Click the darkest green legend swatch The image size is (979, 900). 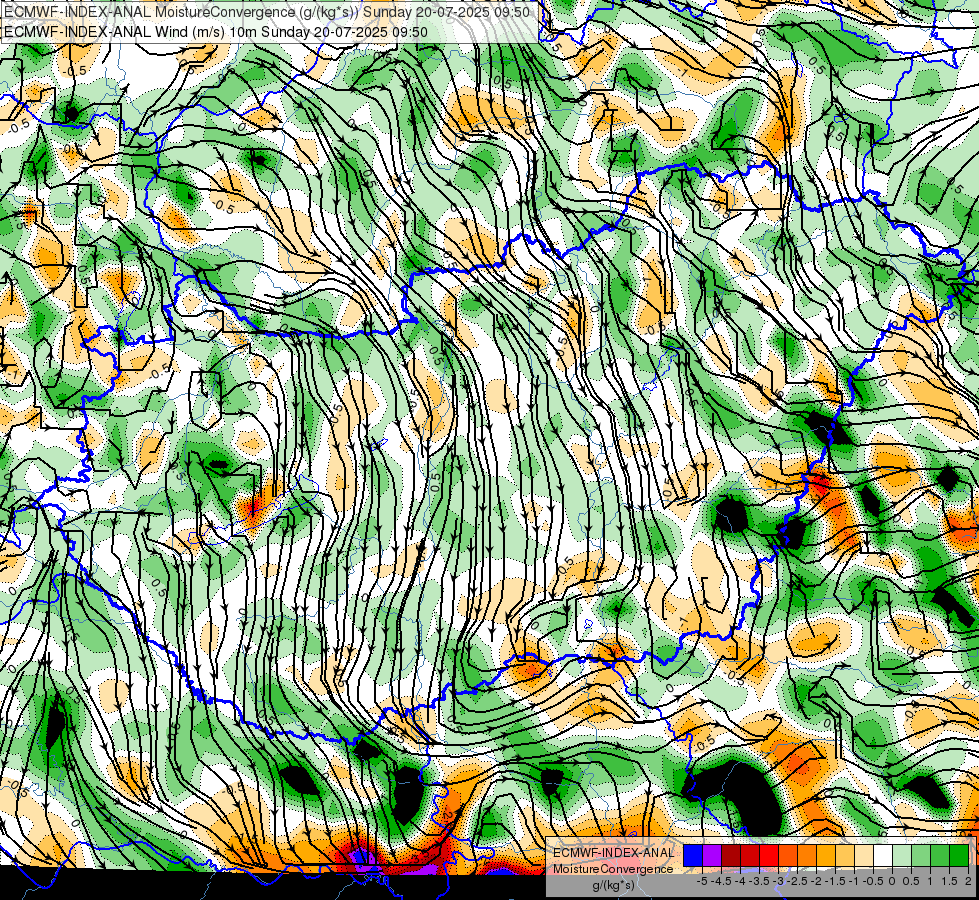[x=959, y=855]
